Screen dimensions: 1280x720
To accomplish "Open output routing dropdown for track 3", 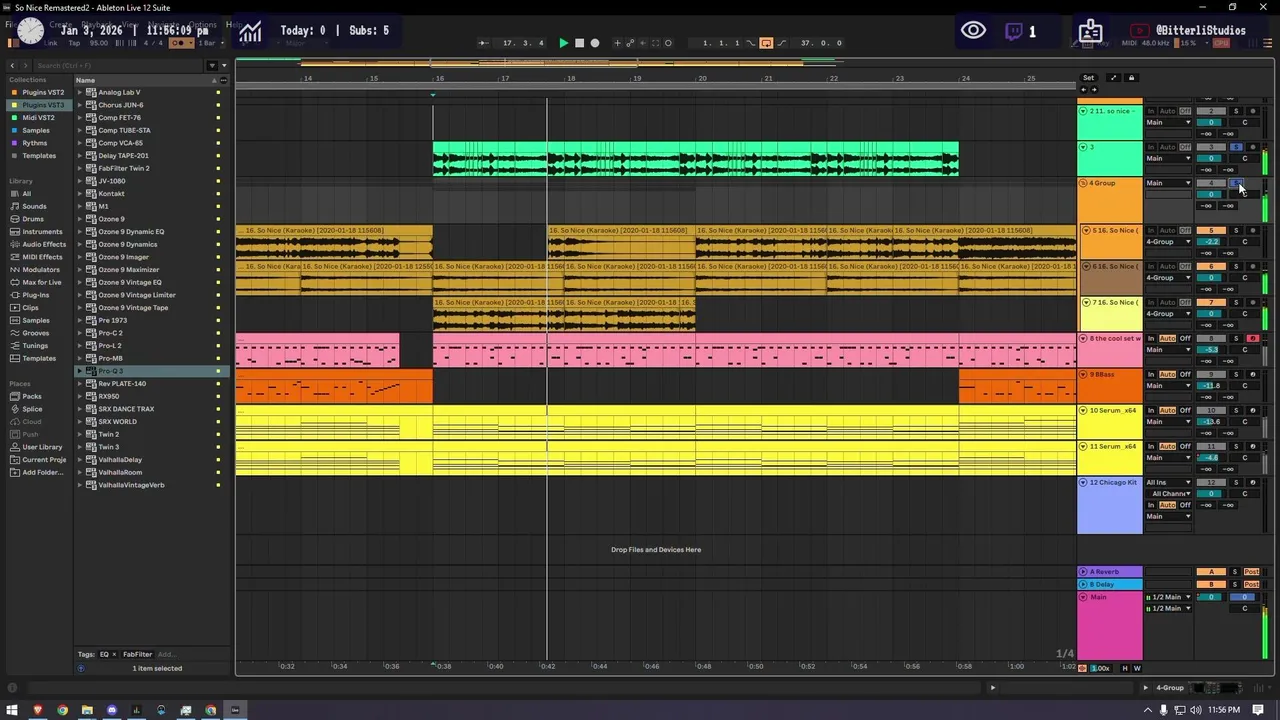I will (1168, 158).
